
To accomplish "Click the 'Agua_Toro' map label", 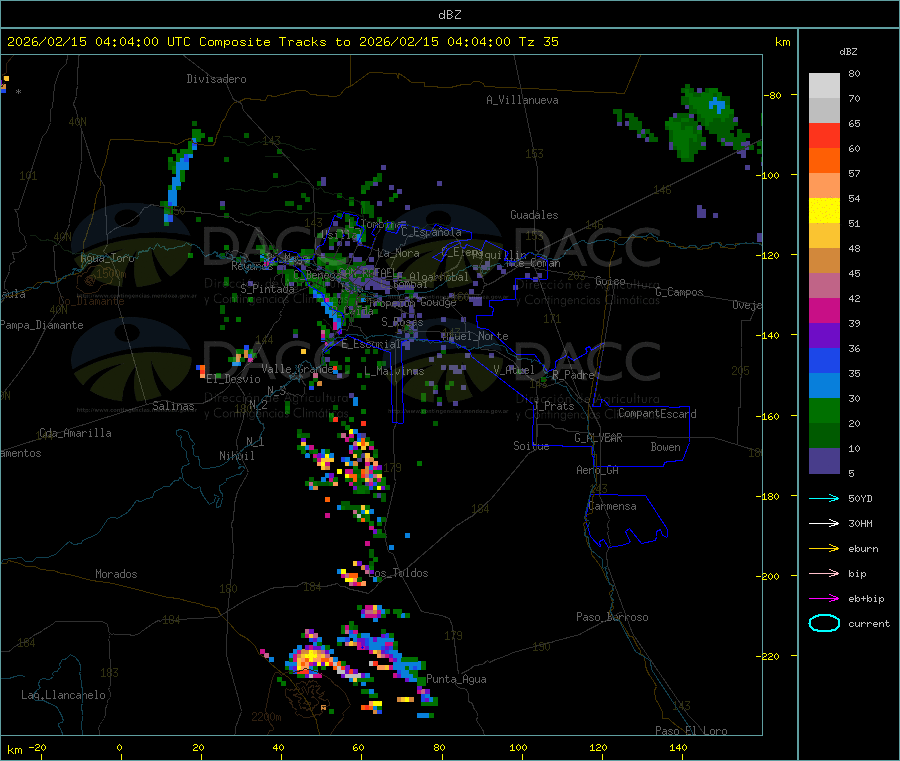I will coord(107,258).
